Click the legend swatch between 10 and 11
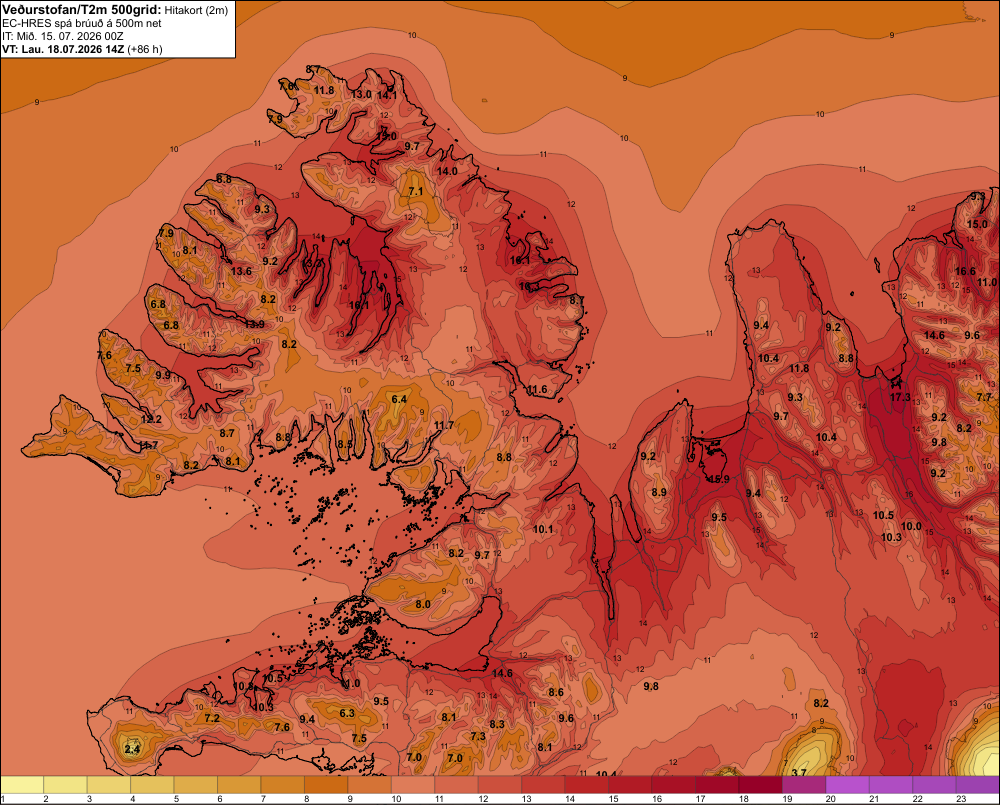This screenshot has height=805, width=1000. (x=413, y=785)
